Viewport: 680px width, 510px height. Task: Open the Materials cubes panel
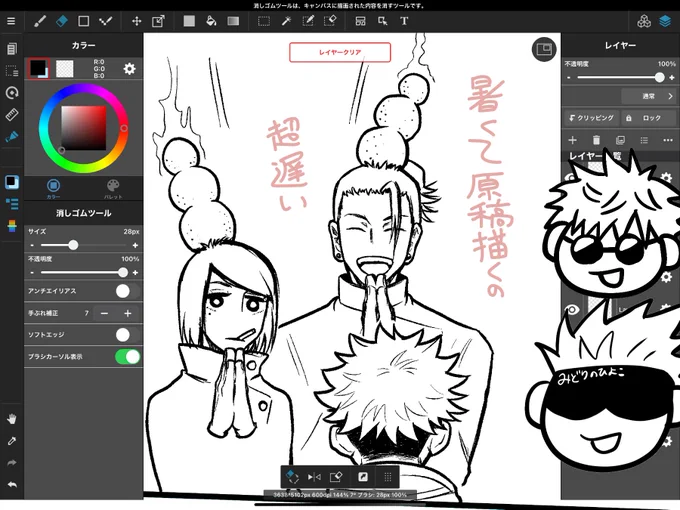coord(644,21)
